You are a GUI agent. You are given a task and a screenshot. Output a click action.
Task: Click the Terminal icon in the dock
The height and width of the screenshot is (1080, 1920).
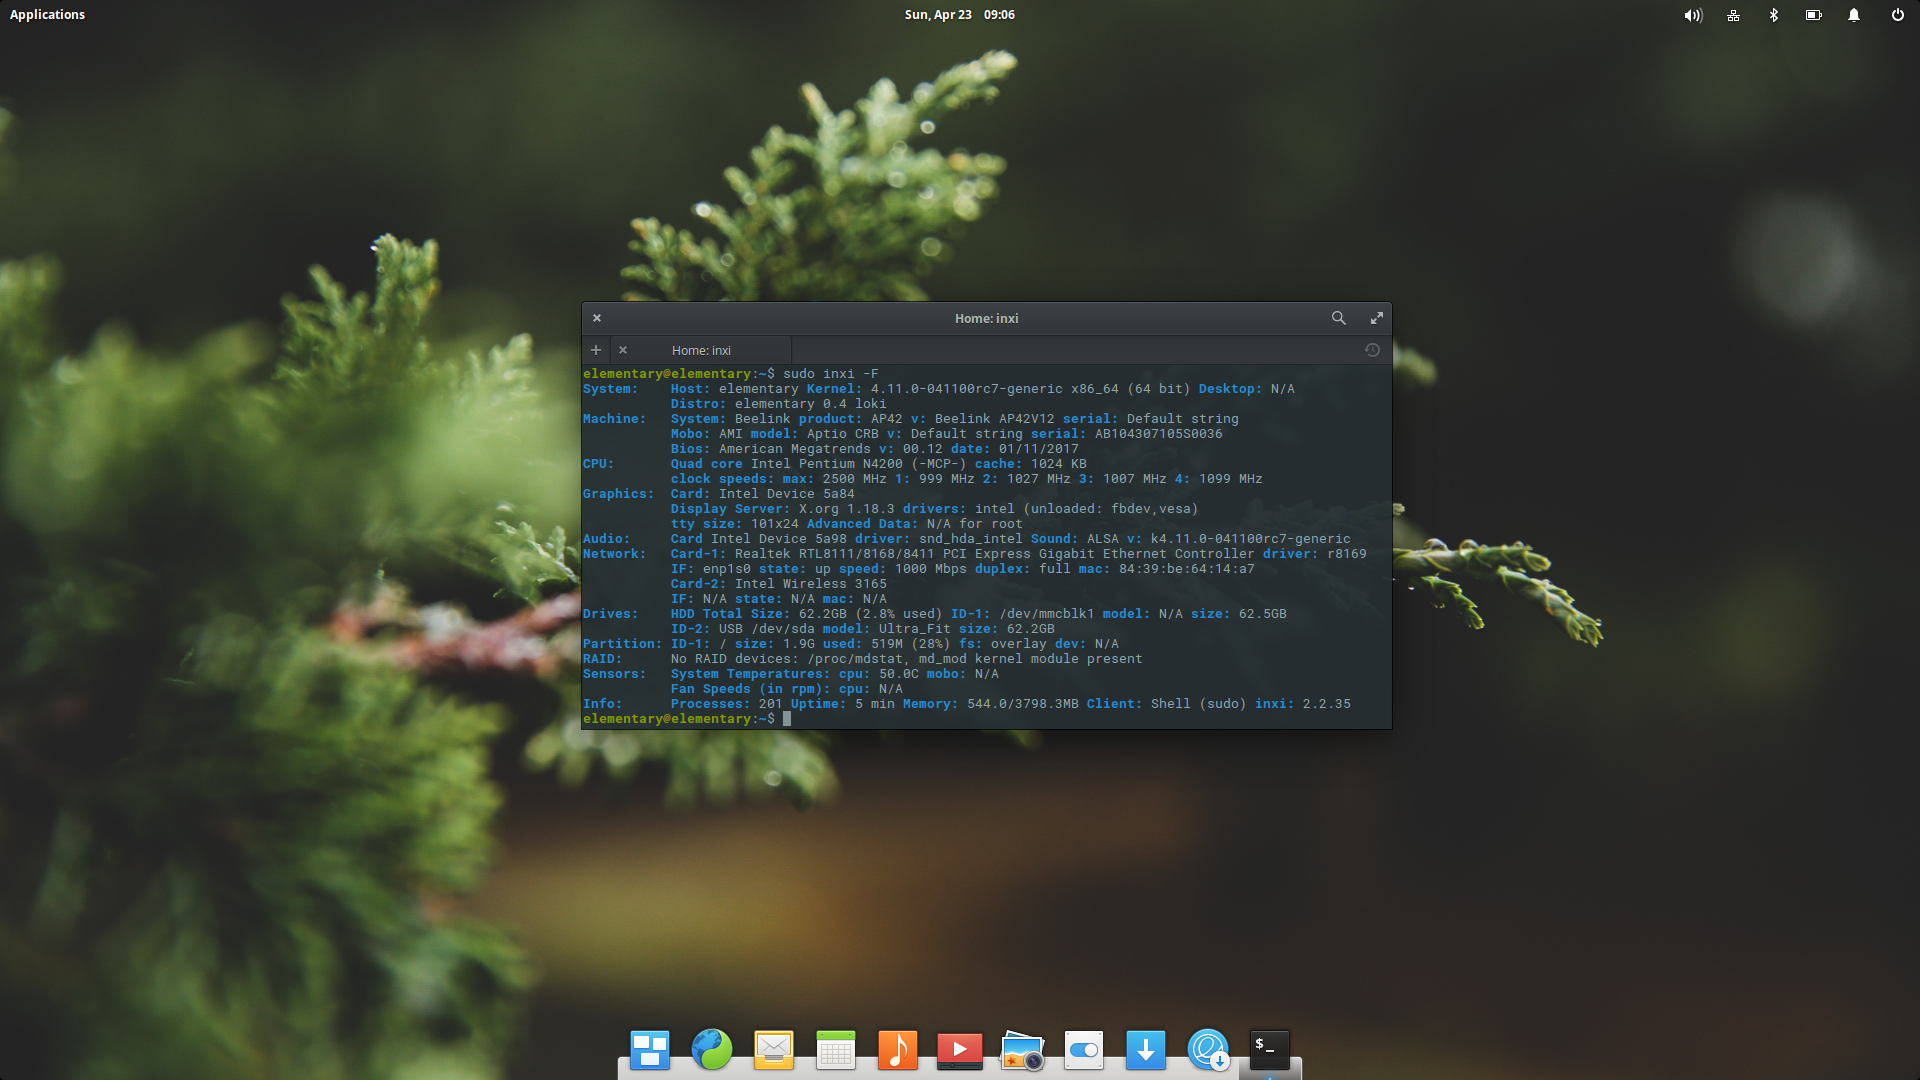(x=1270, y=1050)
